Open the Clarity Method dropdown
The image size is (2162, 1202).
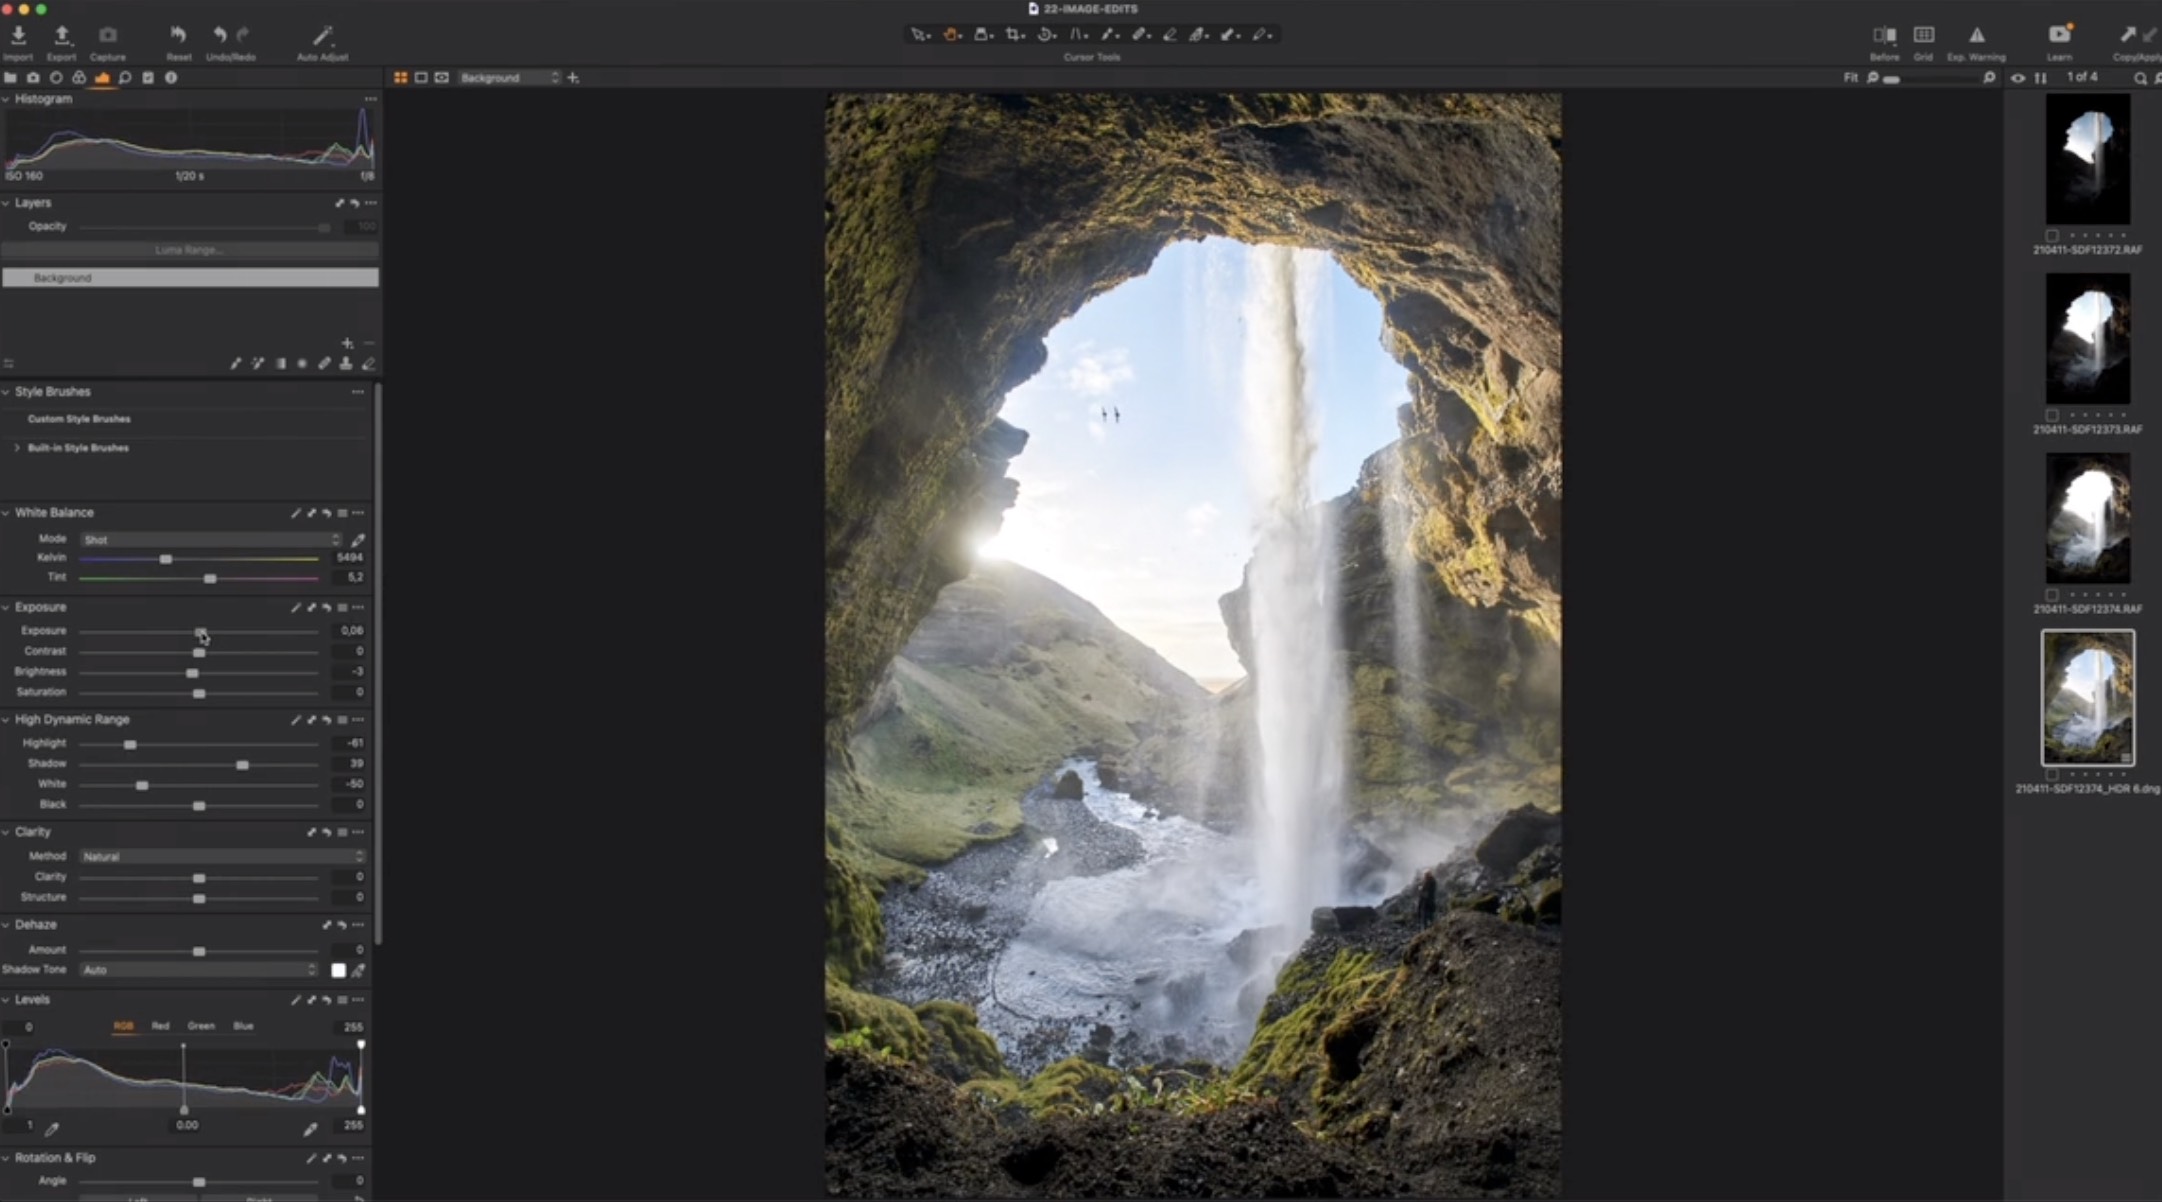click(x=222, y=857)
